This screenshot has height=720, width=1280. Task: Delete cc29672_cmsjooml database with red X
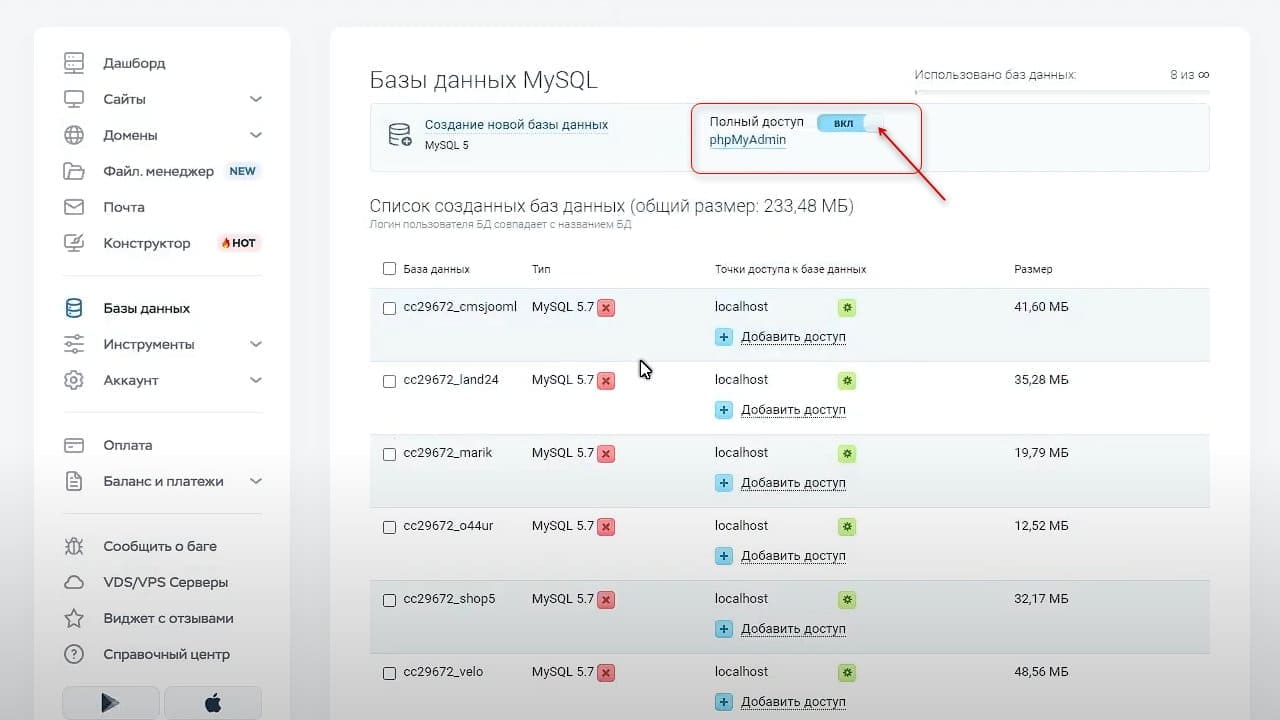606,308
